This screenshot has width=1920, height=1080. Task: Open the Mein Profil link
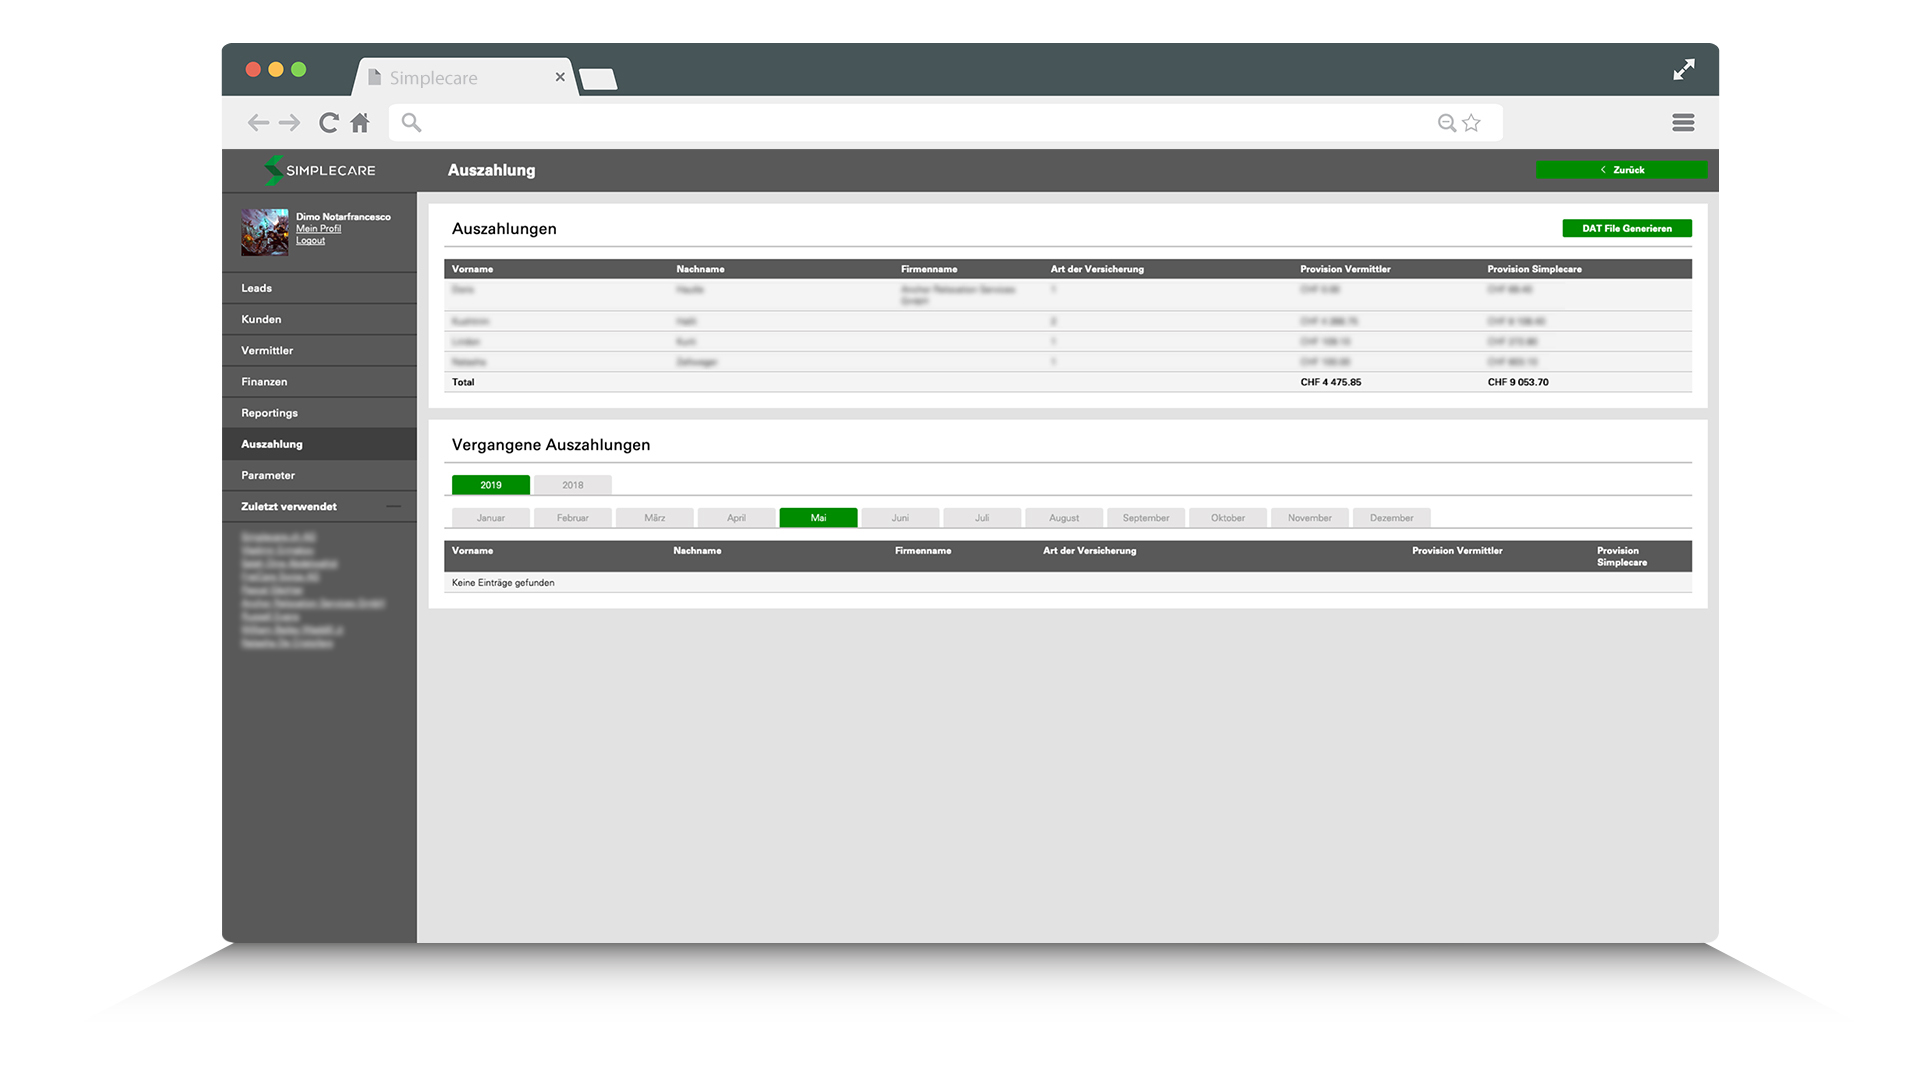pos(318,229)
